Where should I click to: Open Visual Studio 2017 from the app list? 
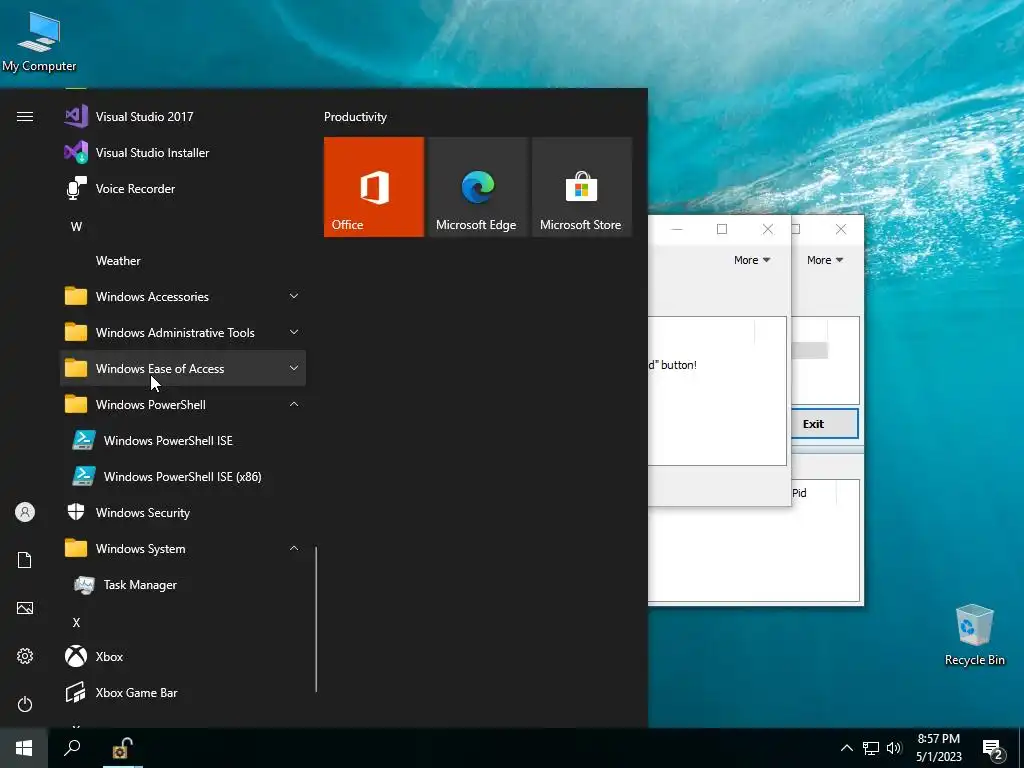[x=183, y=117]
